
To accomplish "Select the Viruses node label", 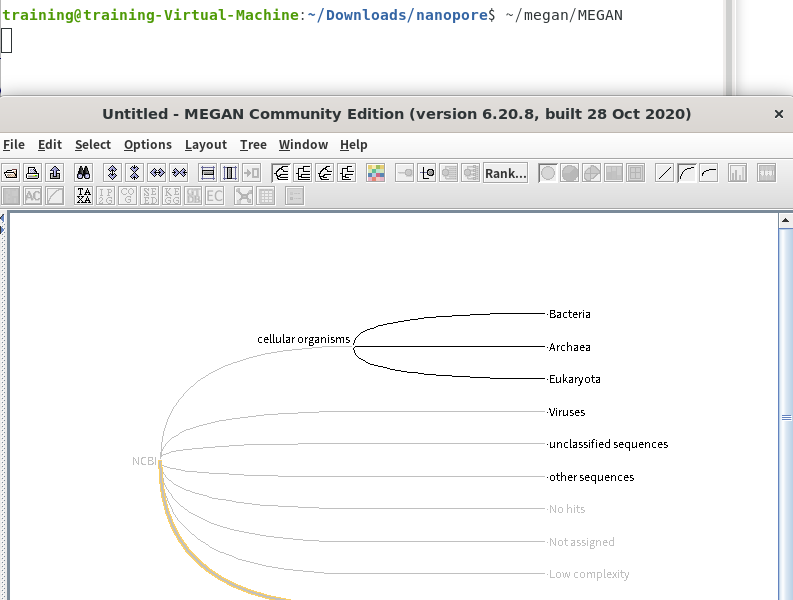I will (567, 412).
